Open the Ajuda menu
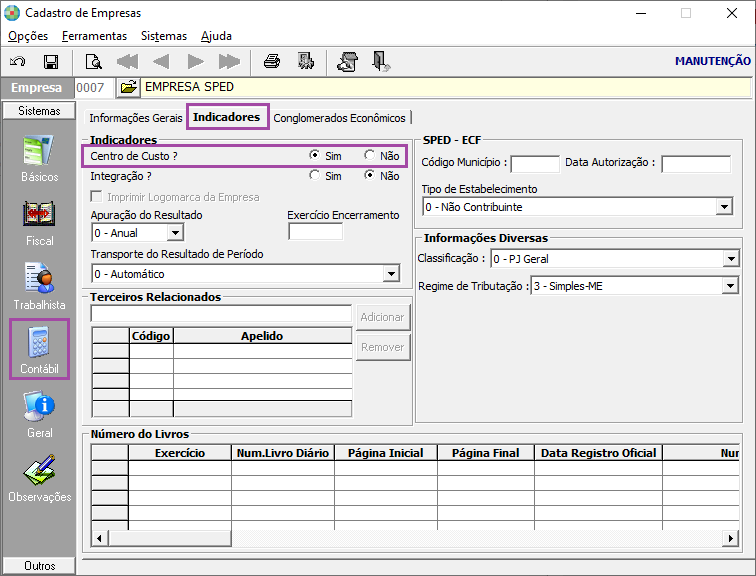 pos(216,36)
